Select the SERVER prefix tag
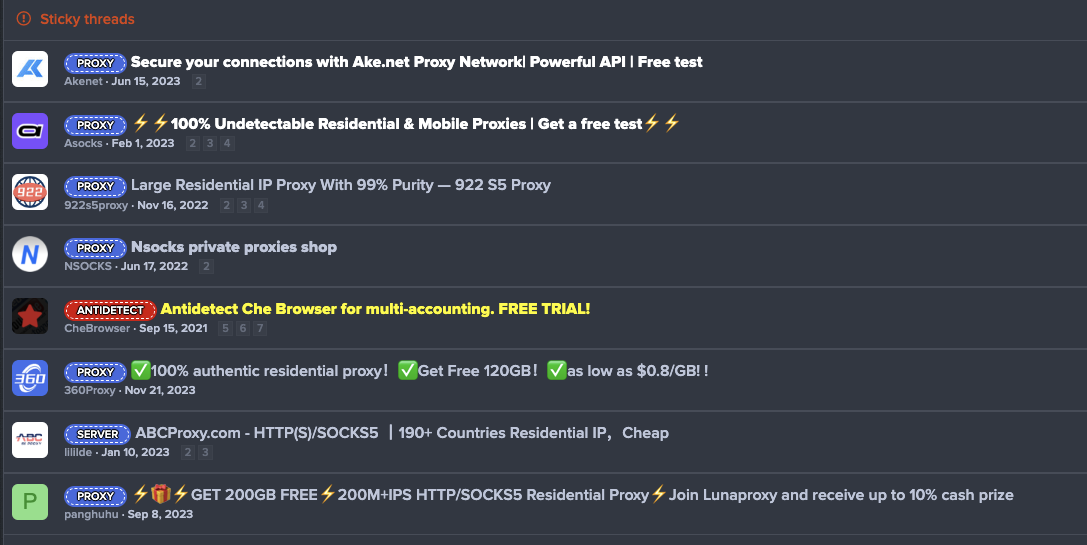Image resolution: width=1087 pixels, height=545 pixels. pyautogui.click(x=97, y=434)
